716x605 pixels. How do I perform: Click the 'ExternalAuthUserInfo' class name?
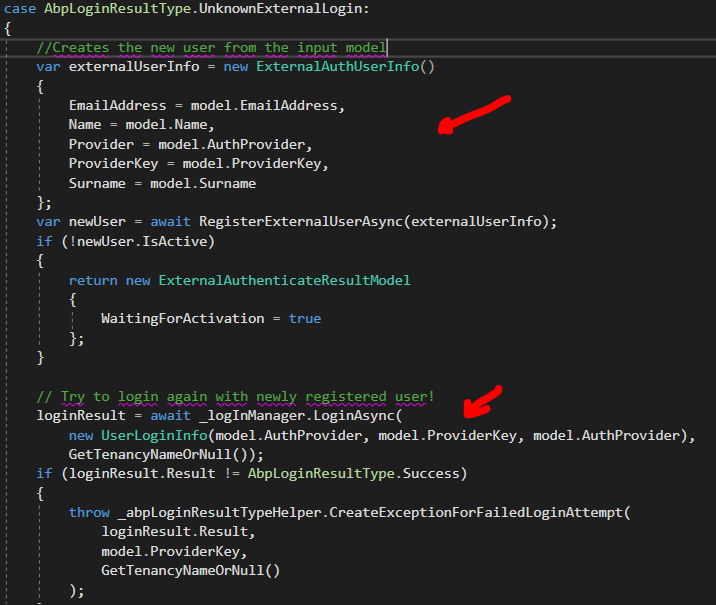pyautogui.click(x=338, y=67)
